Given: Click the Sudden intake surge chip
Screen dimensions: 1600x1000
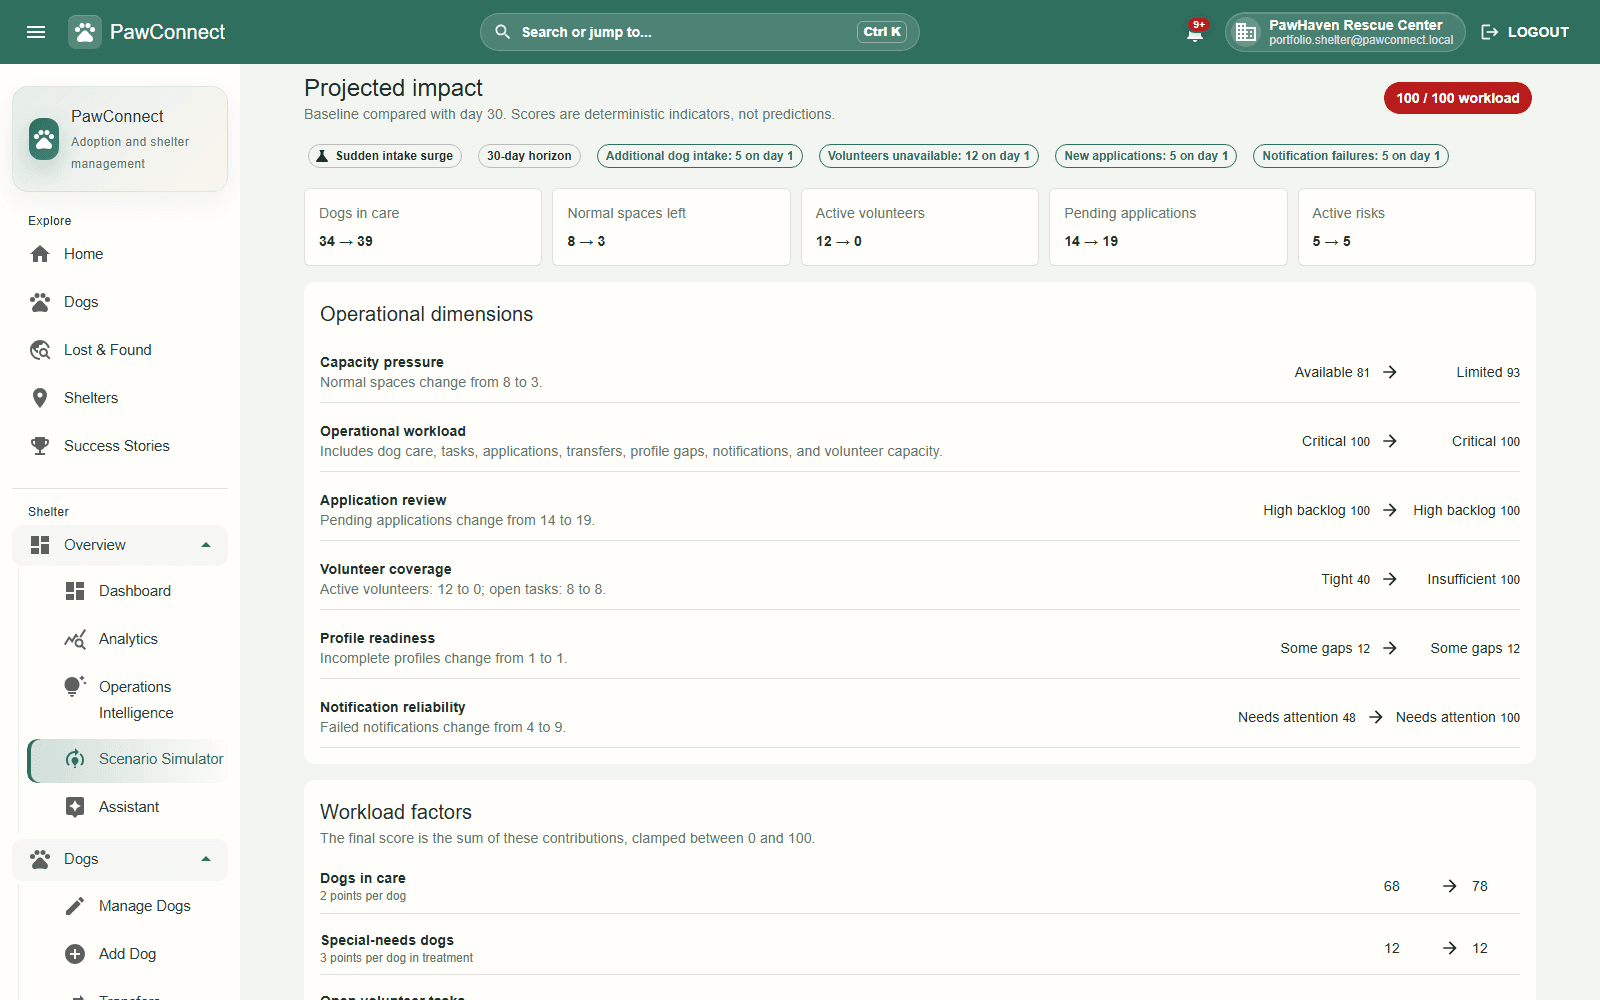Looking at the screenshot, I should tap(385, 156).
